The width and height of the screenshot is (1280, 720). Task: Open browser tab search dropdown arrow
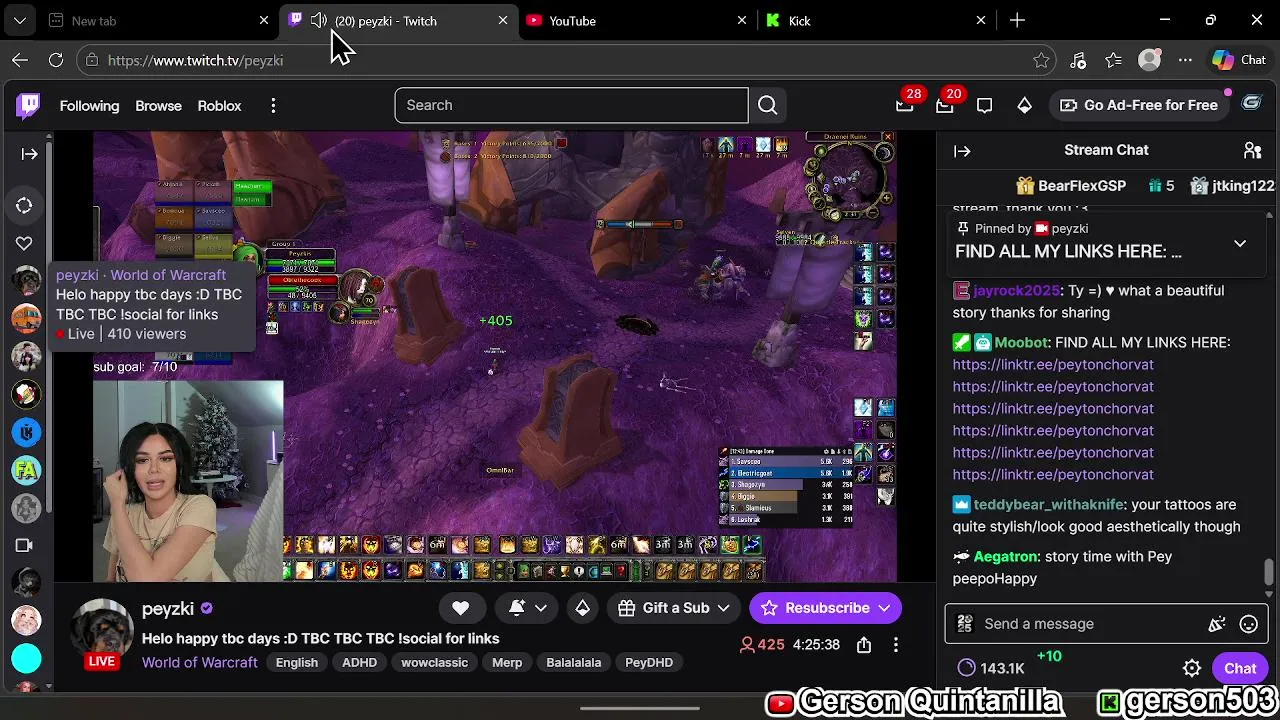19,20
